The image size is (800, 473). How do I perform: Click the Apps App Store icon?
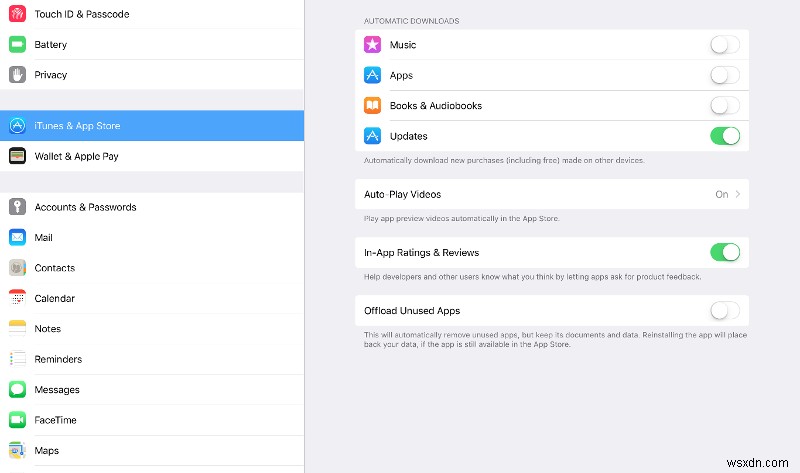372,75
